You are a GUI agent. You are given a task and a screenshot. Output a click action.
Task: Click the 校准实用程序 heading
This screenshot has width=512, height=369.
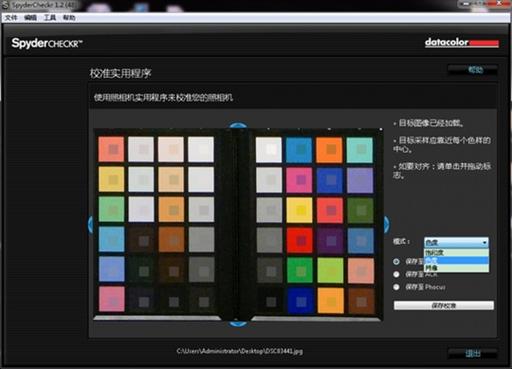point(120,73)
